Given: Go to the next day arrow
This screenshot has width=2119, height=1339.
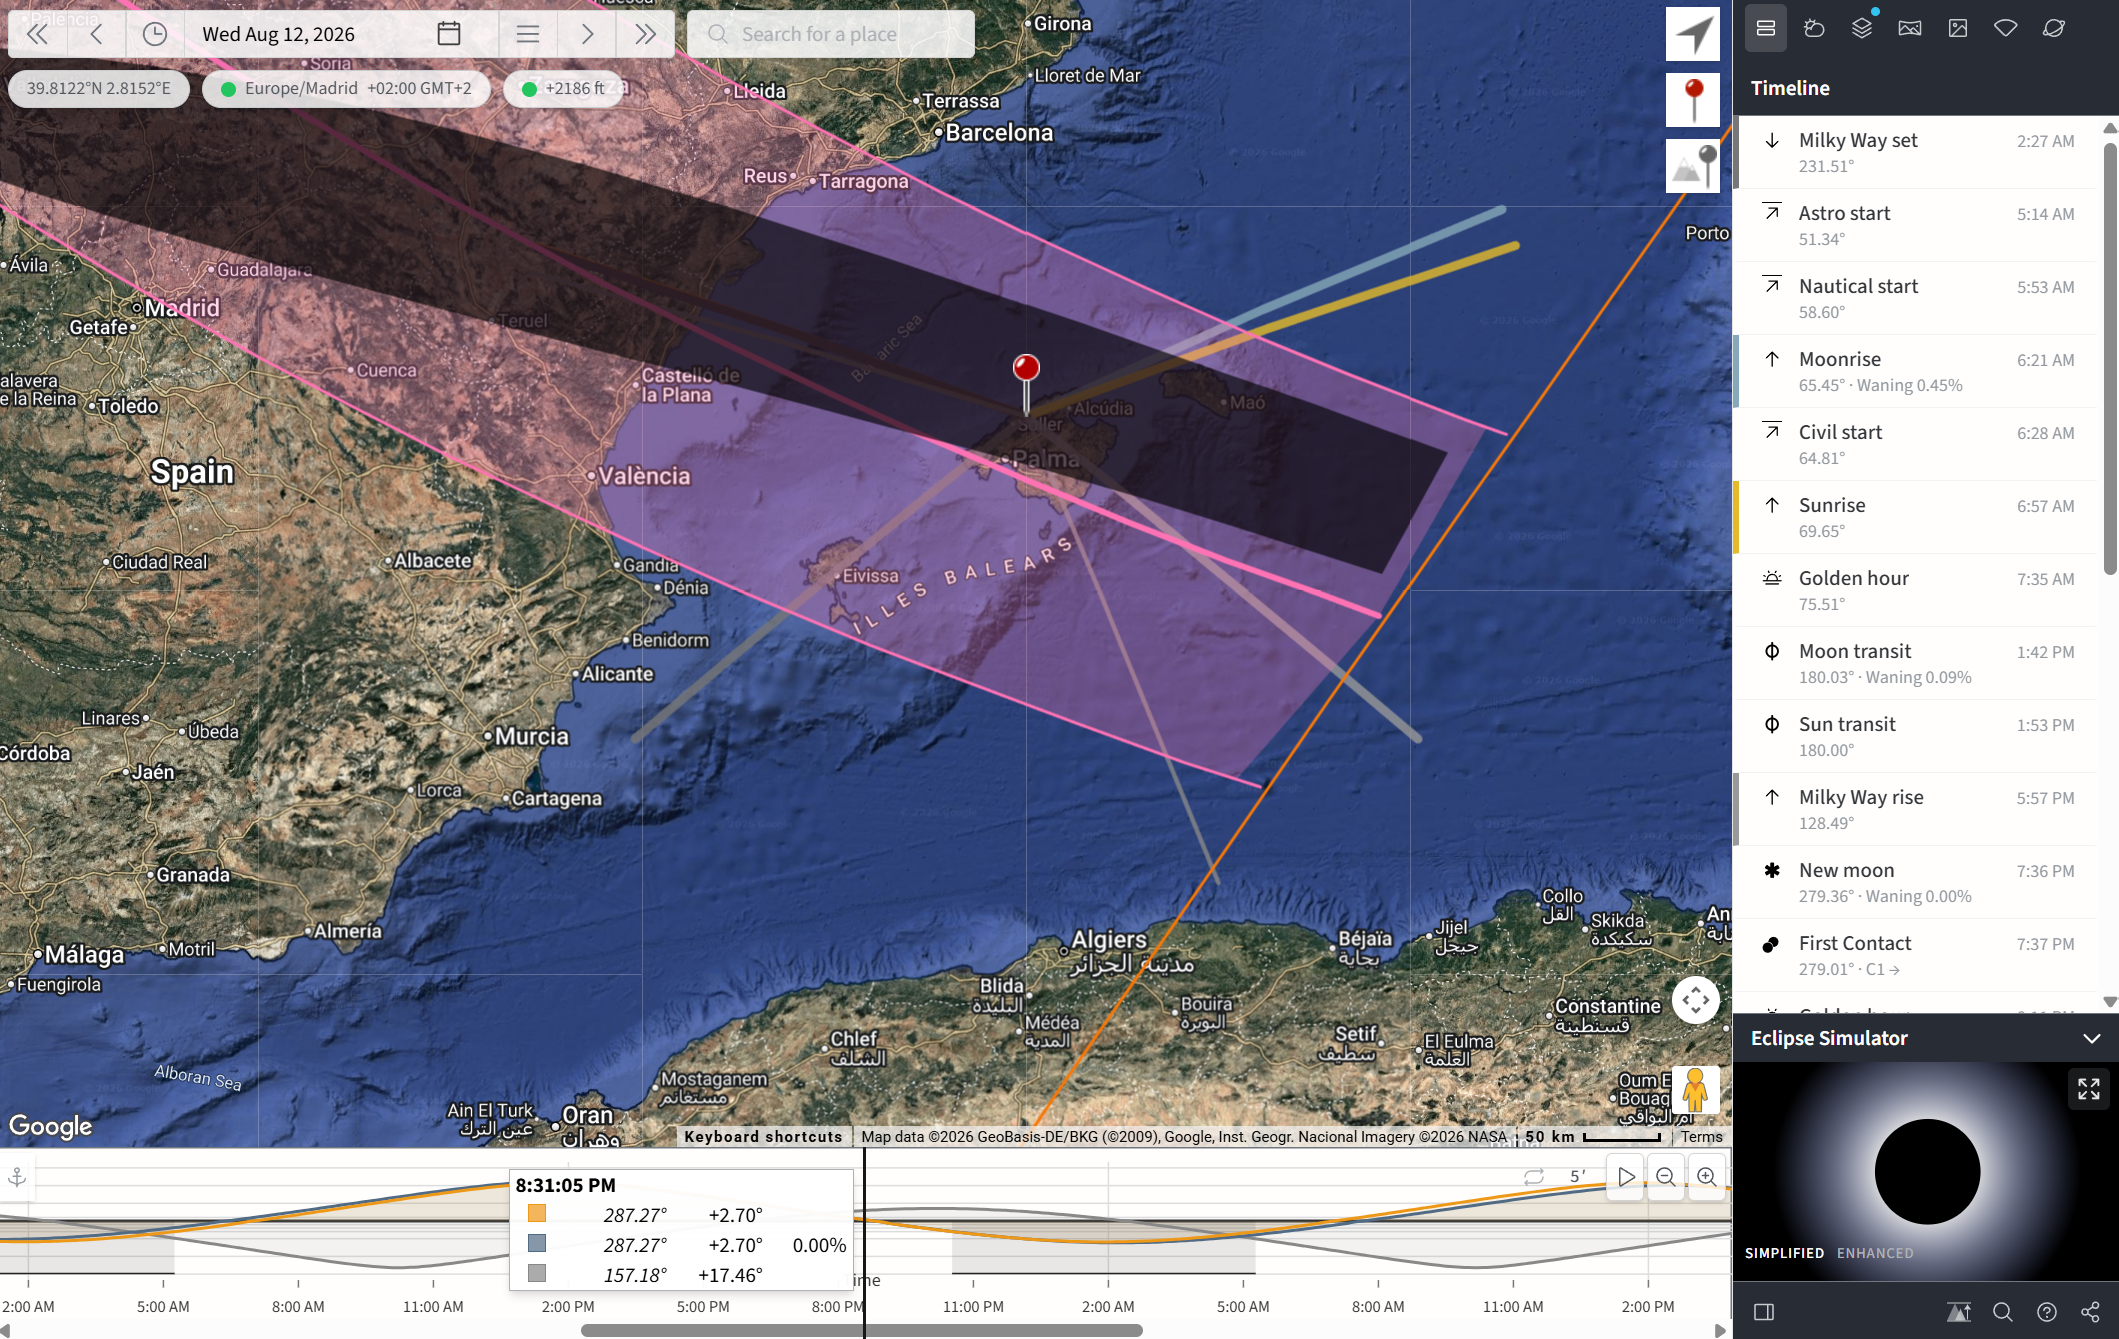Looking at the screenshot, I should pos(587,34).
